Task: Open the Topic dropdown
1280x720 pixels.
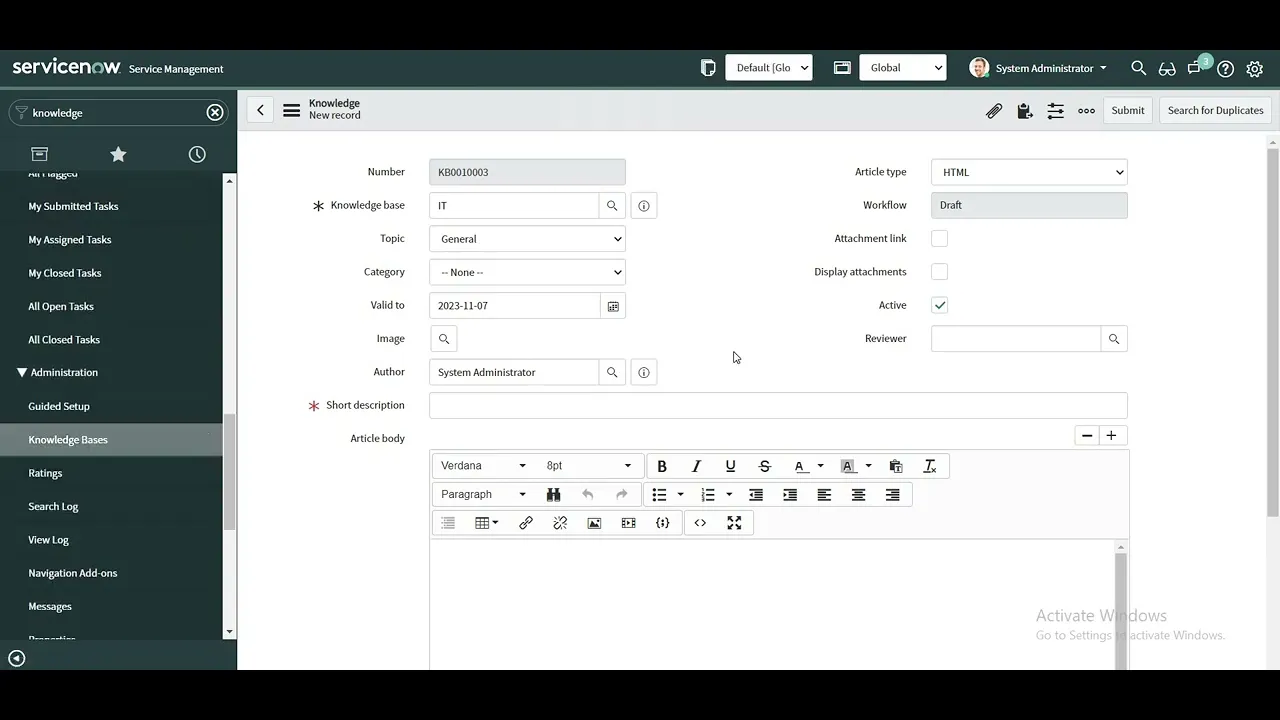Action: [527, 239]
